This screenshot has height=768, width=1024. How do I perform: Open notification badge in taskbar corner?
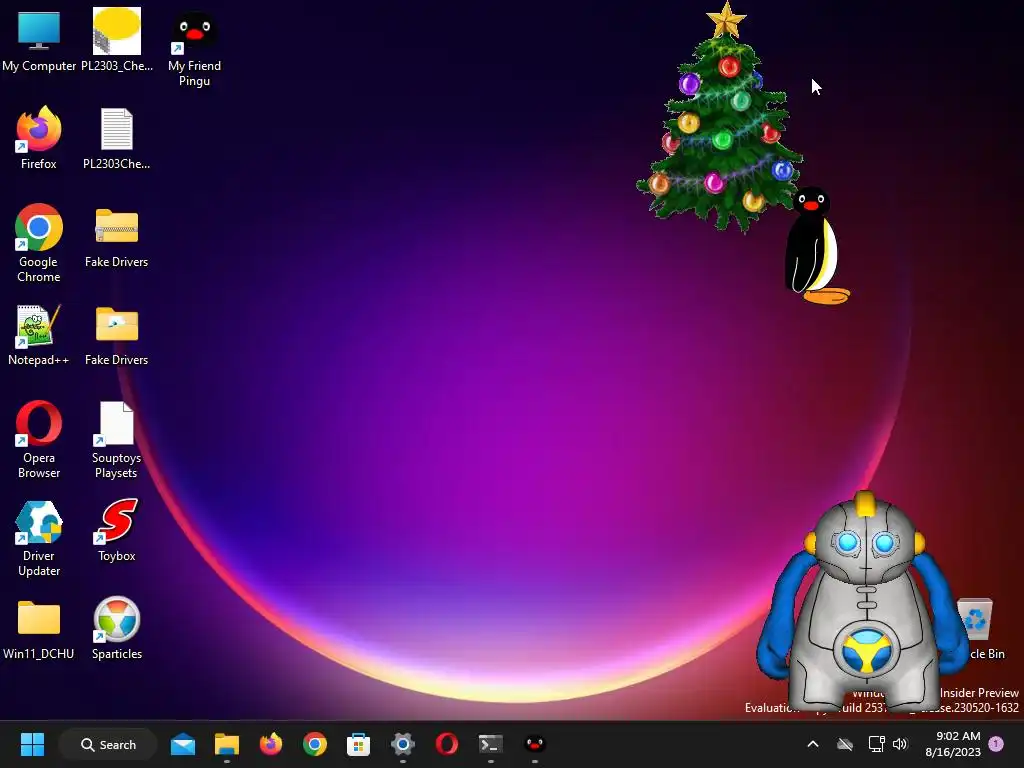pyautogui.click(x=996, y=744)
